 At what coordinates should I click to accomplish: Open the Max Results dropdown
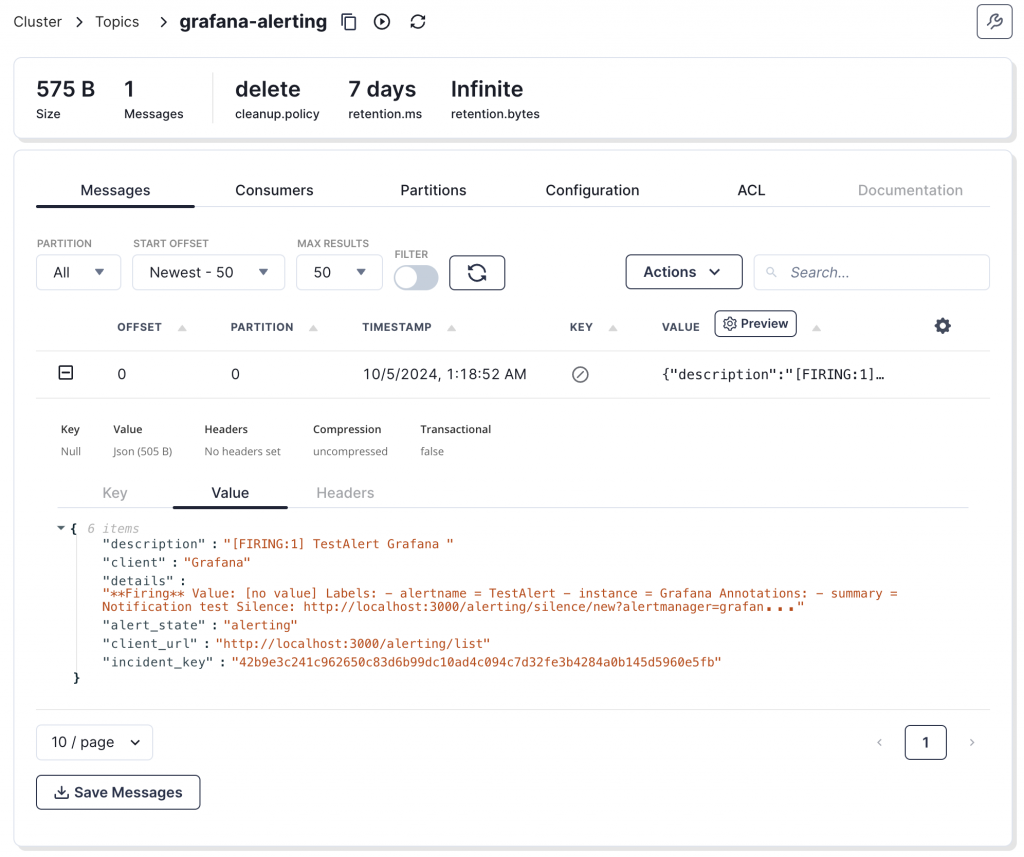[339, 272]
